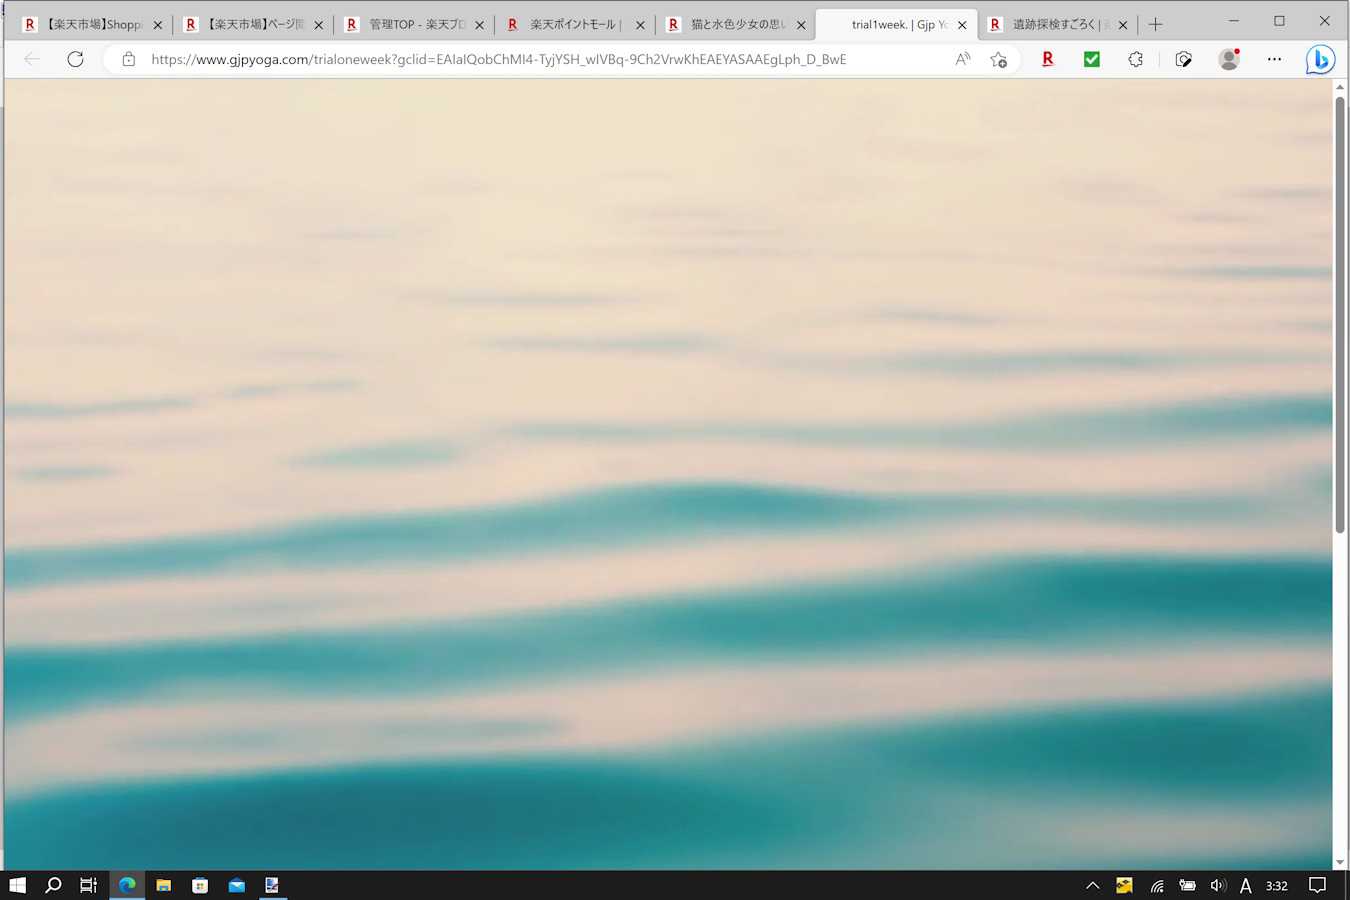Open the clock showing 3:32

coord(1277,885)
